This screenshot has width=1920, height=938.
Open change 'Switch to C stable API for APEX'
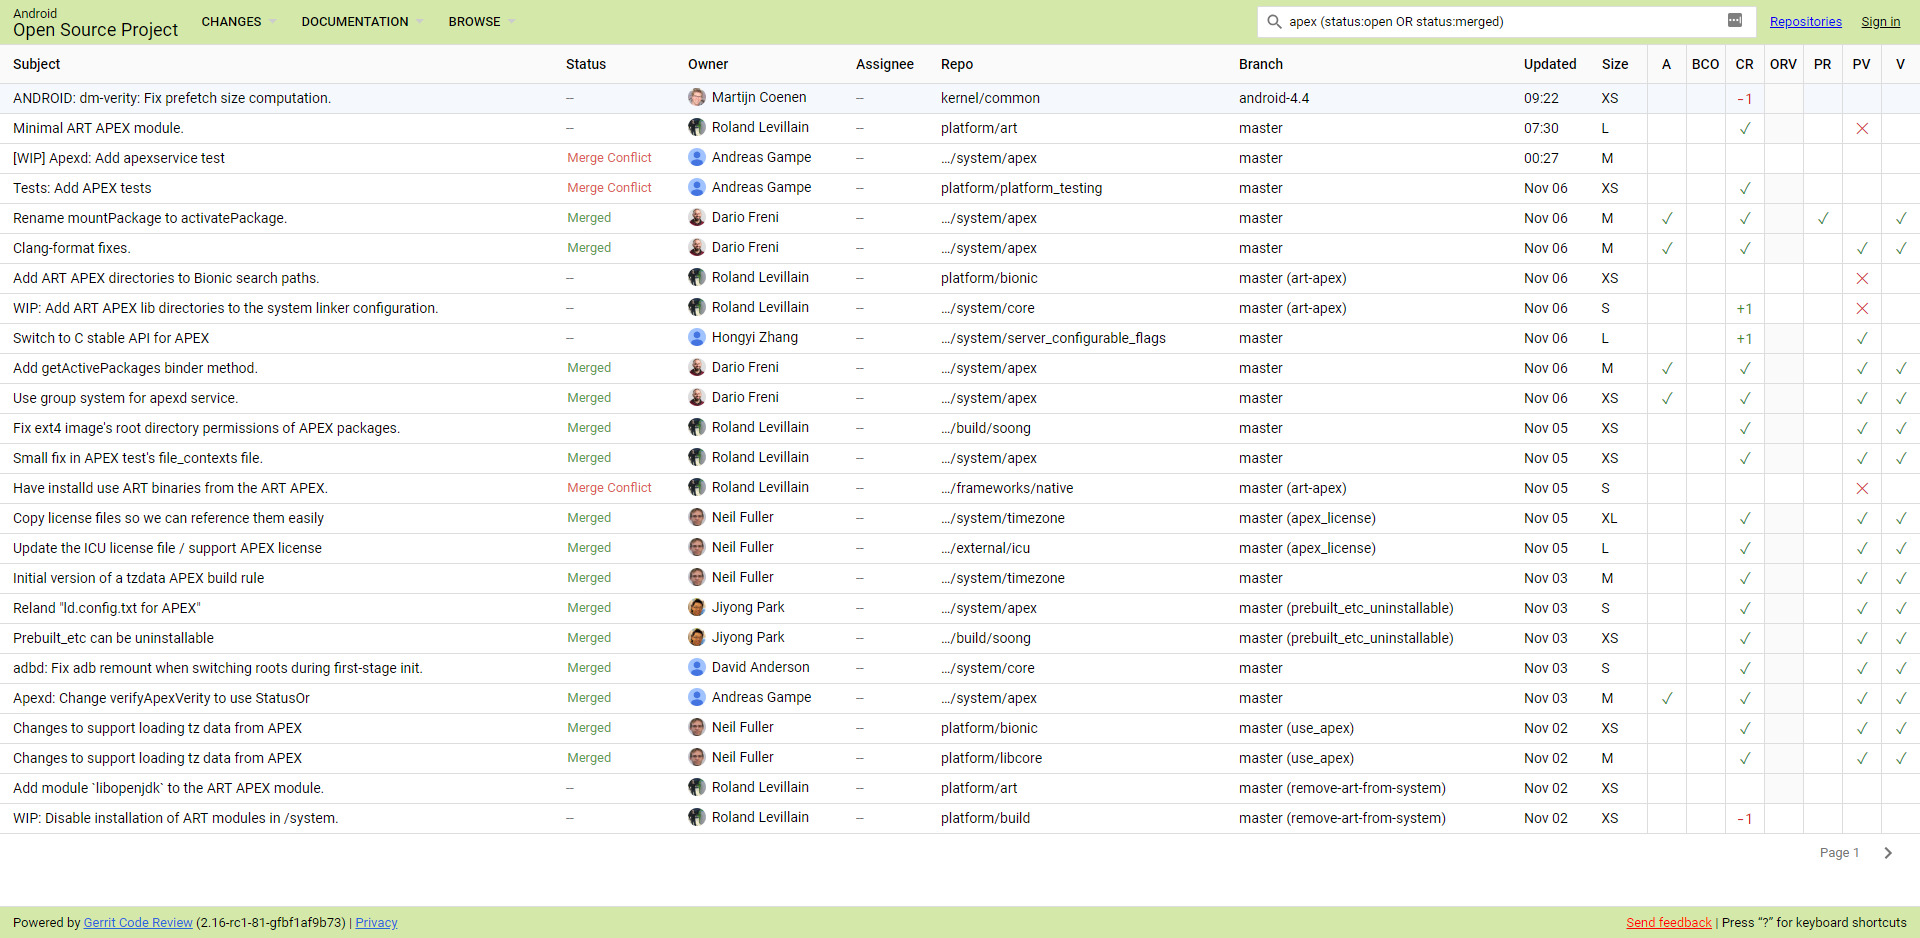coord(111,338)
